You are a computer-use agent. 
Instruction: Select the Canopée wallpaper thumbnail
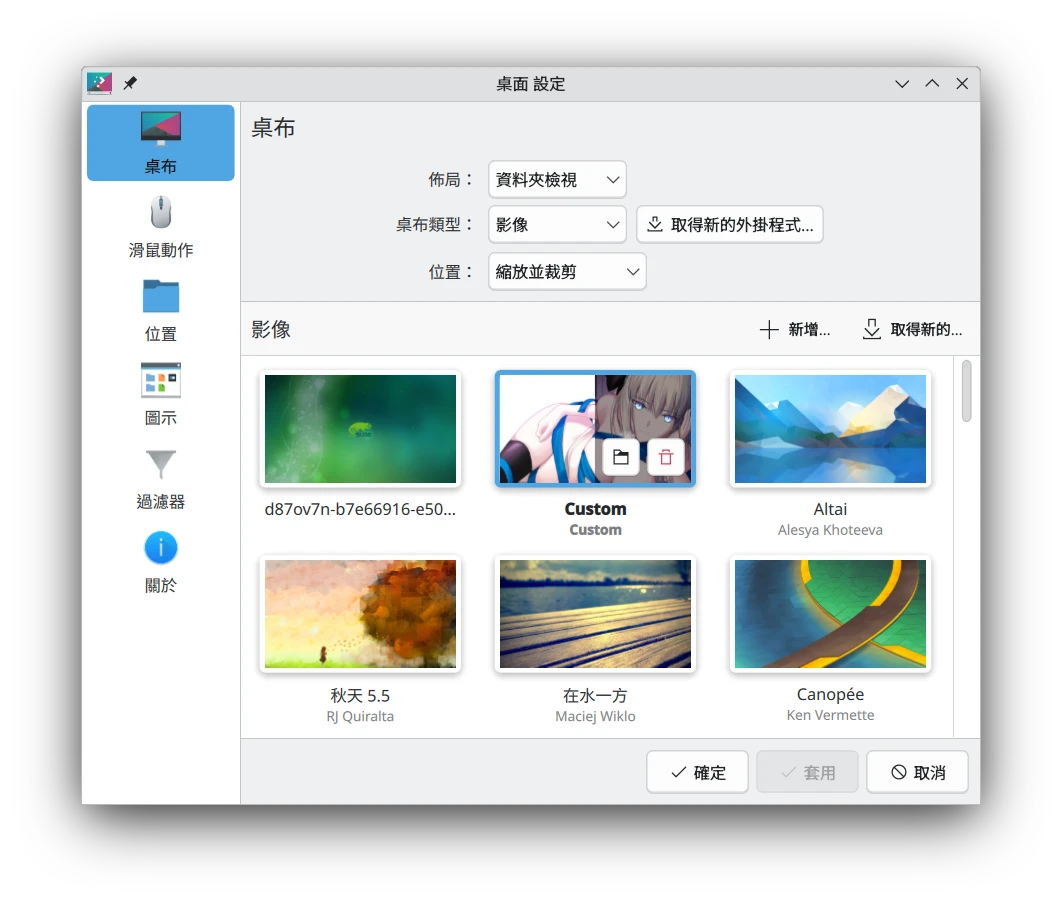830,613
